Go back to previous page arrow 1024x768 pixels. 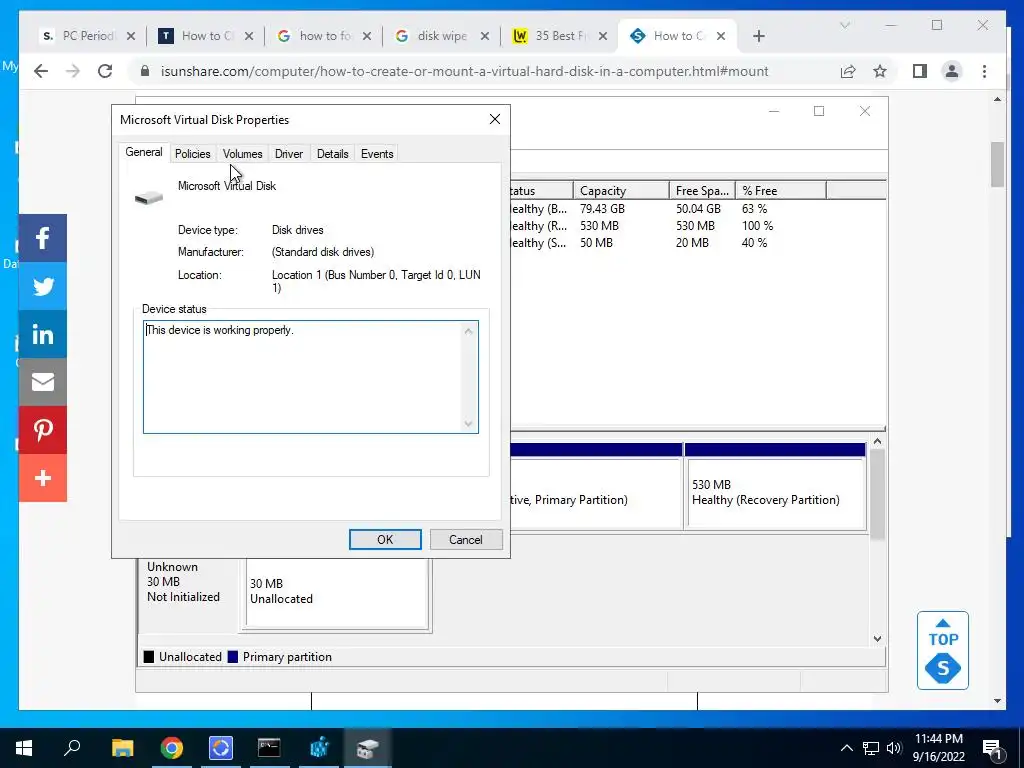(x=41, y=71)
